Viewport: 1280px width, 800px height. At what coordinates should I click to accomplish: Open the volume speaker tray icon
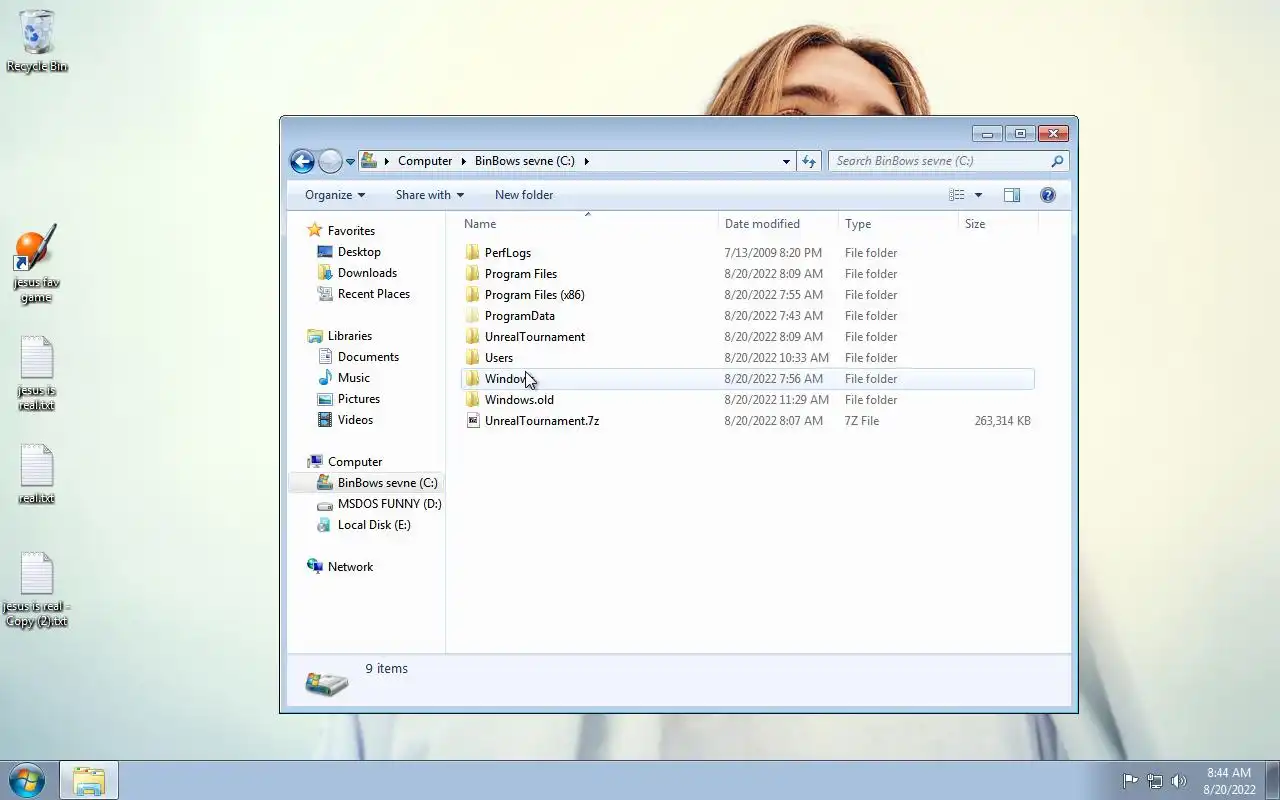point(1178,781)
